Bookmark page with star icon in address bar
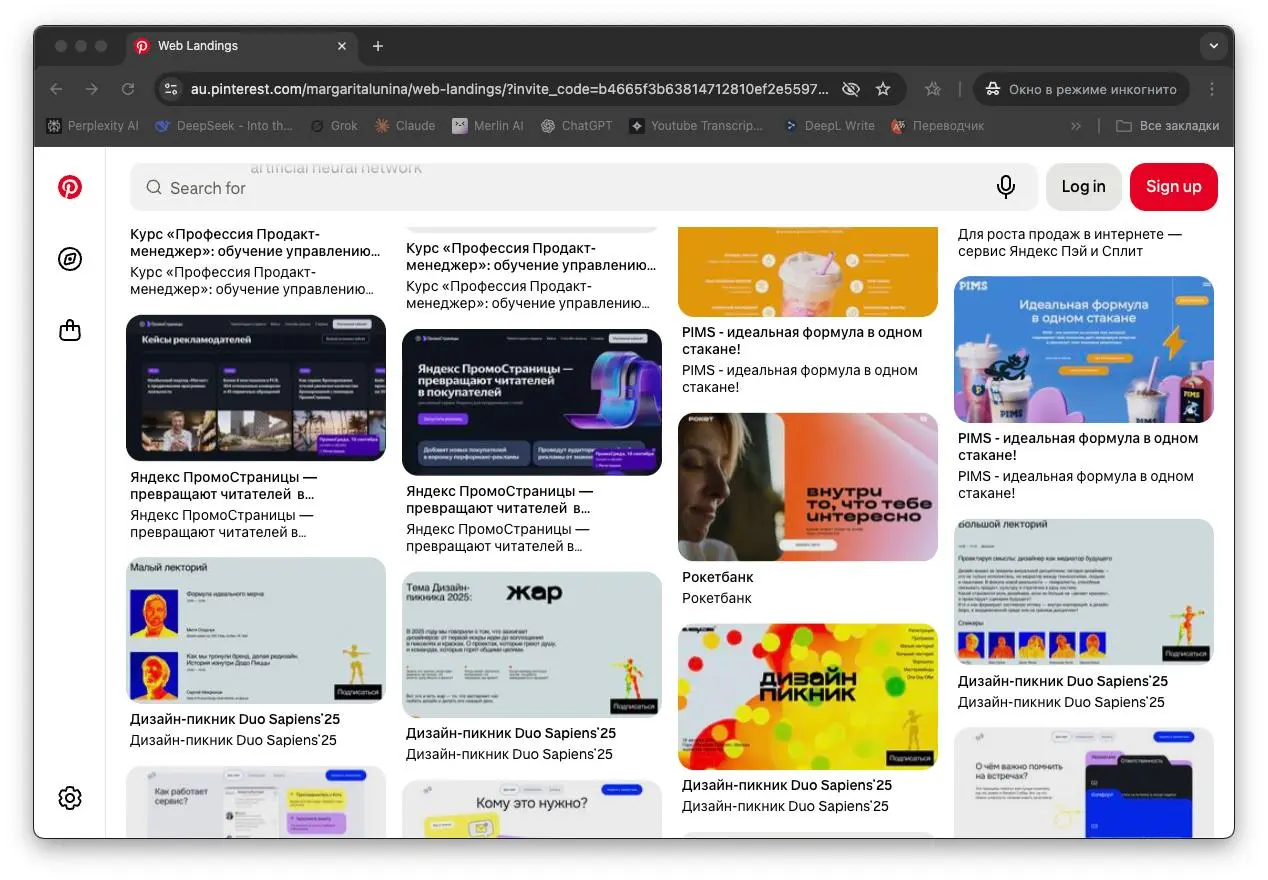The height and width of the screenshot is (880, 1268). [x=883, y=89]
